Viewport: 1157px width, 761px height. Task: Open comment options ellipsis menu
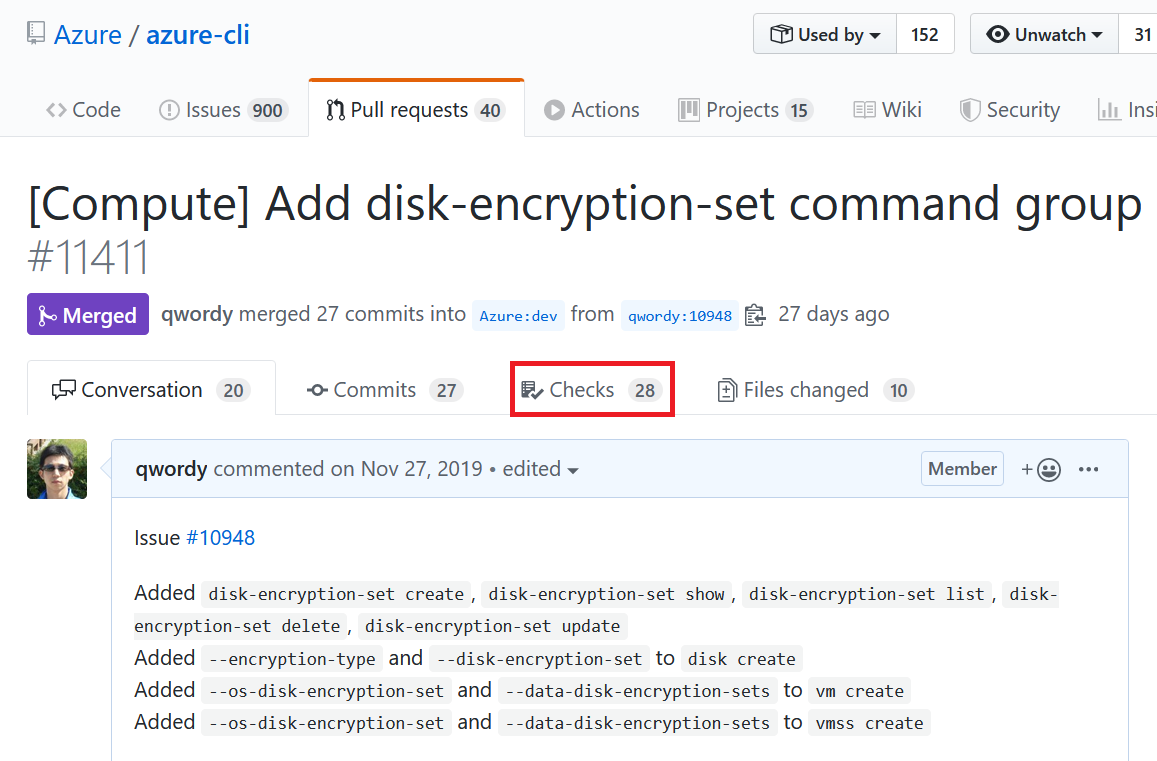[x=1089, y=469]
